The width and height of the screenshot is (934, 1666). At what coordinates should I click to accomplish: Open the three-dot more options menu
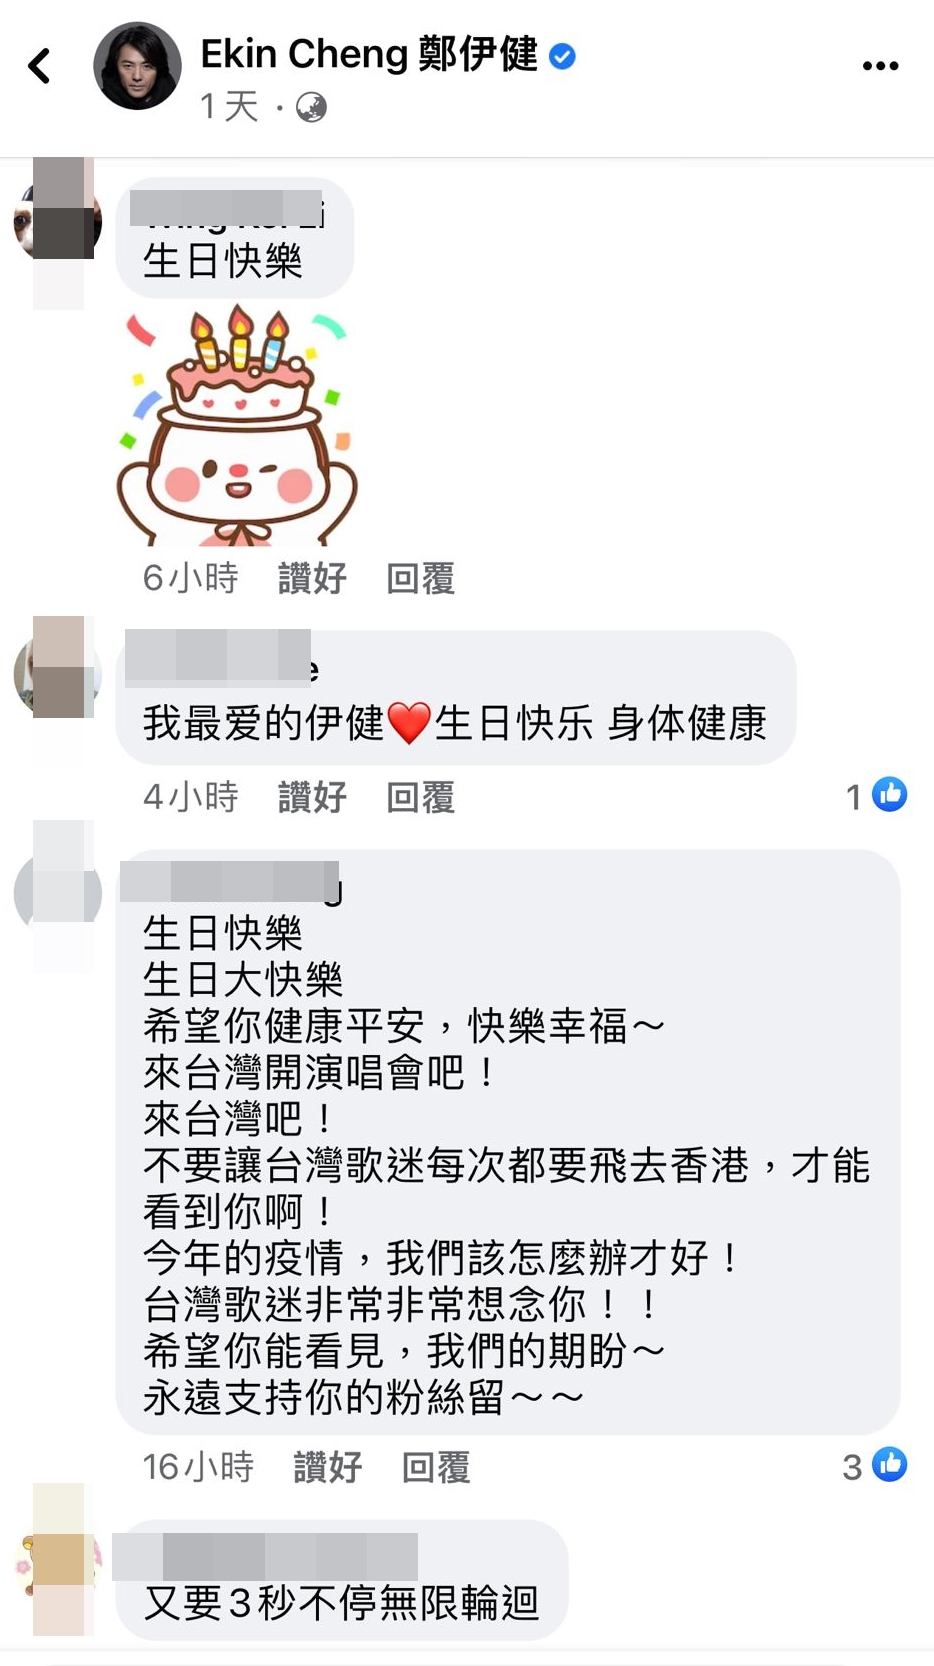point(880,66)
